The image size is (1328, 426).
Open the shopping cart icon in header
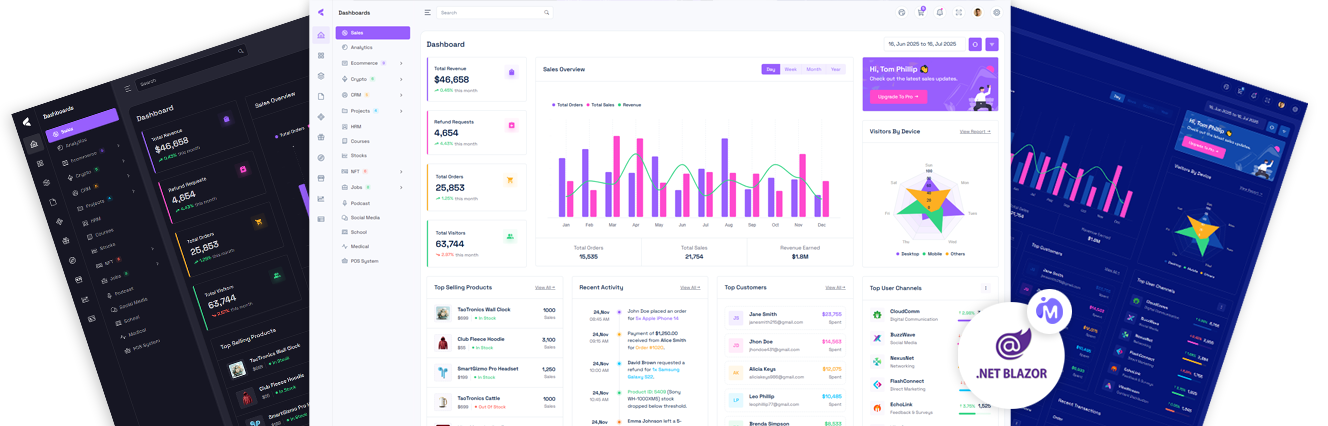click(920, 12)
